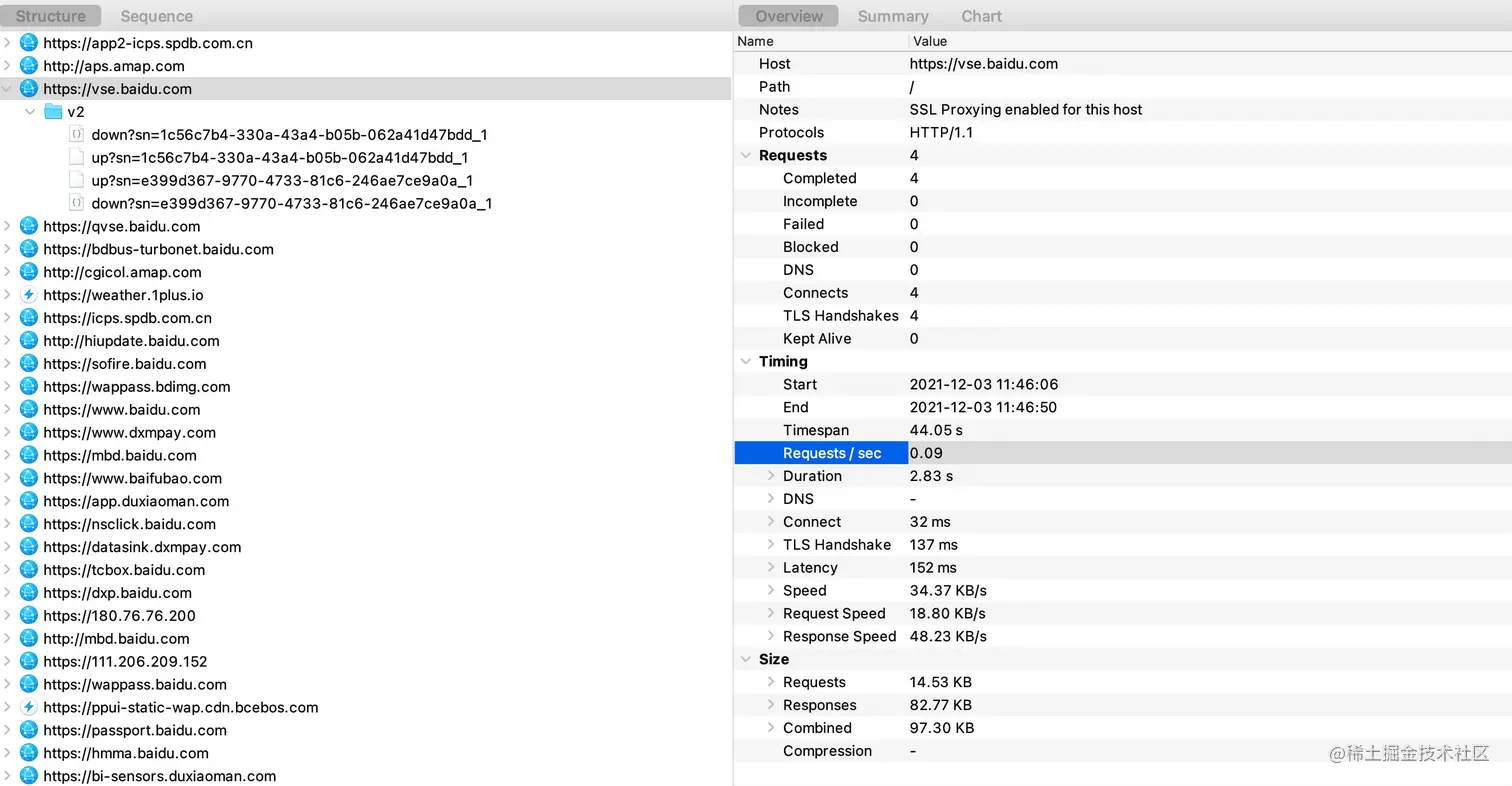Click the globe icon for app.duxiaoman.com
The height and width of the screenshot is (786, 1512).
29,501
